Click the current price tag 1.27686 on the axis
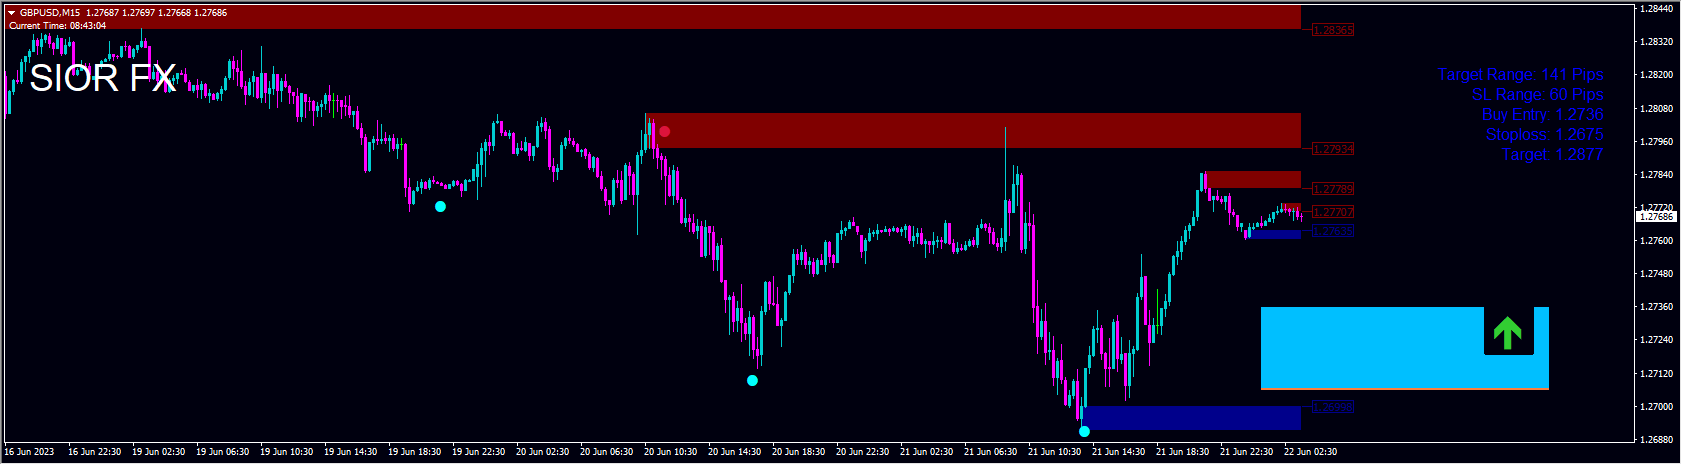Viewport: 1682px width, 465px height. click(x=1655, y=216)
